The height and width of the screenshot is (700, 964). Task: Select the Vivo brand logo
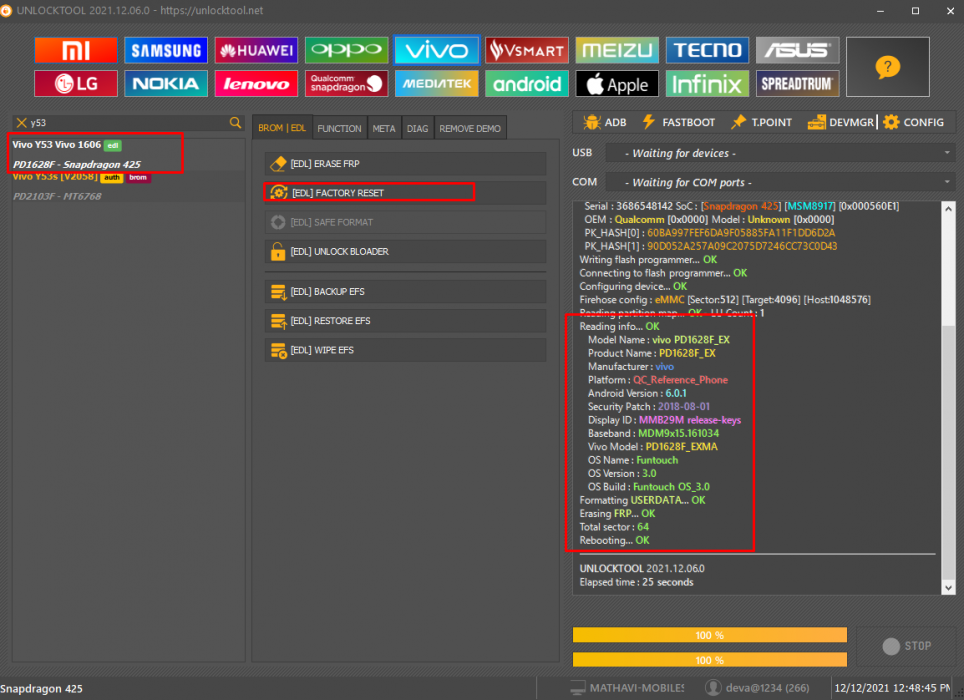(x=437, y=50)
